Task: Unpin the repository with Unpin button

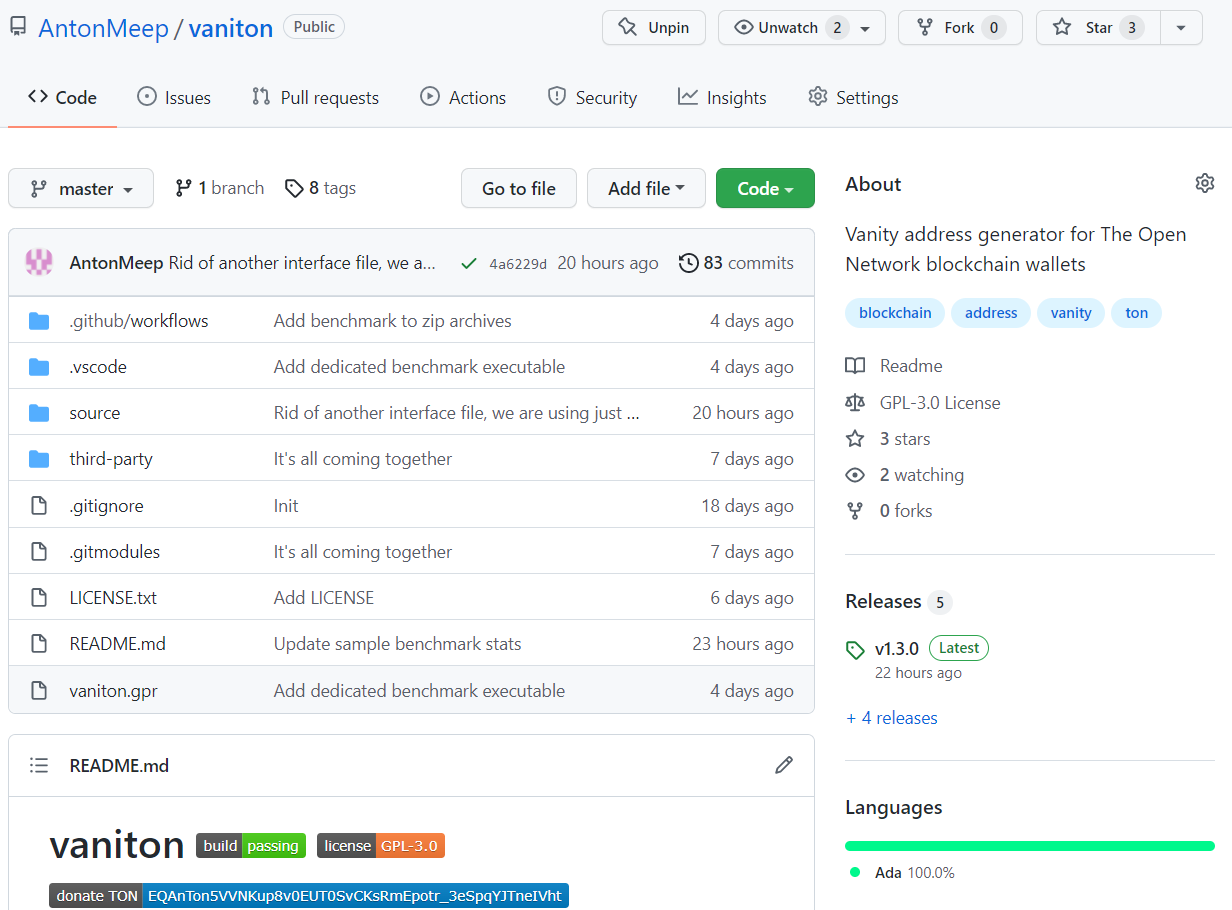Action: [654, 28]
